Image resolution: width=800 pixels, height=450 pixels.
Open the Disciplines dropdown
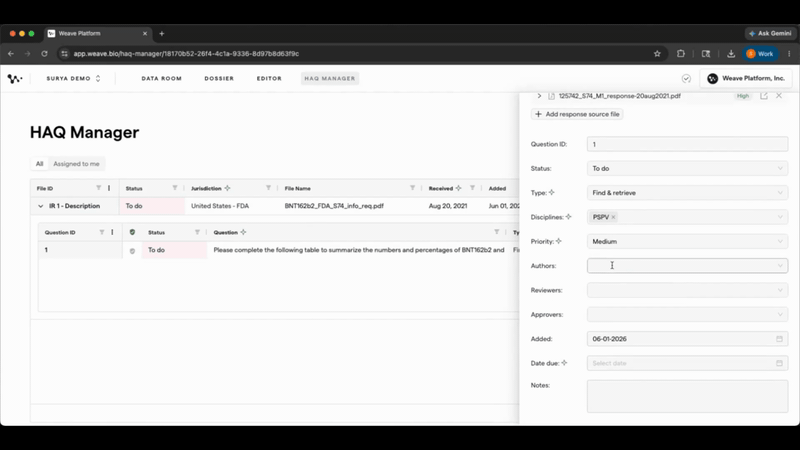687,217
